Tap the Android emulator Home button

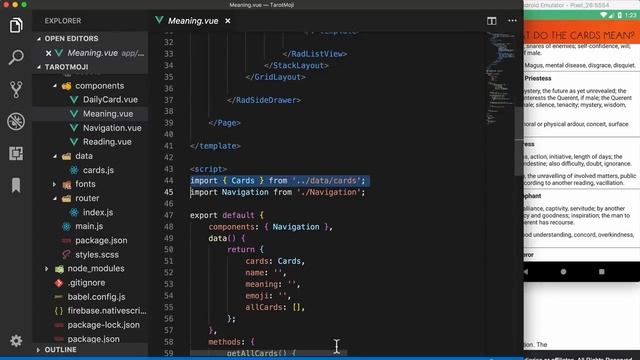pos(563,271)
